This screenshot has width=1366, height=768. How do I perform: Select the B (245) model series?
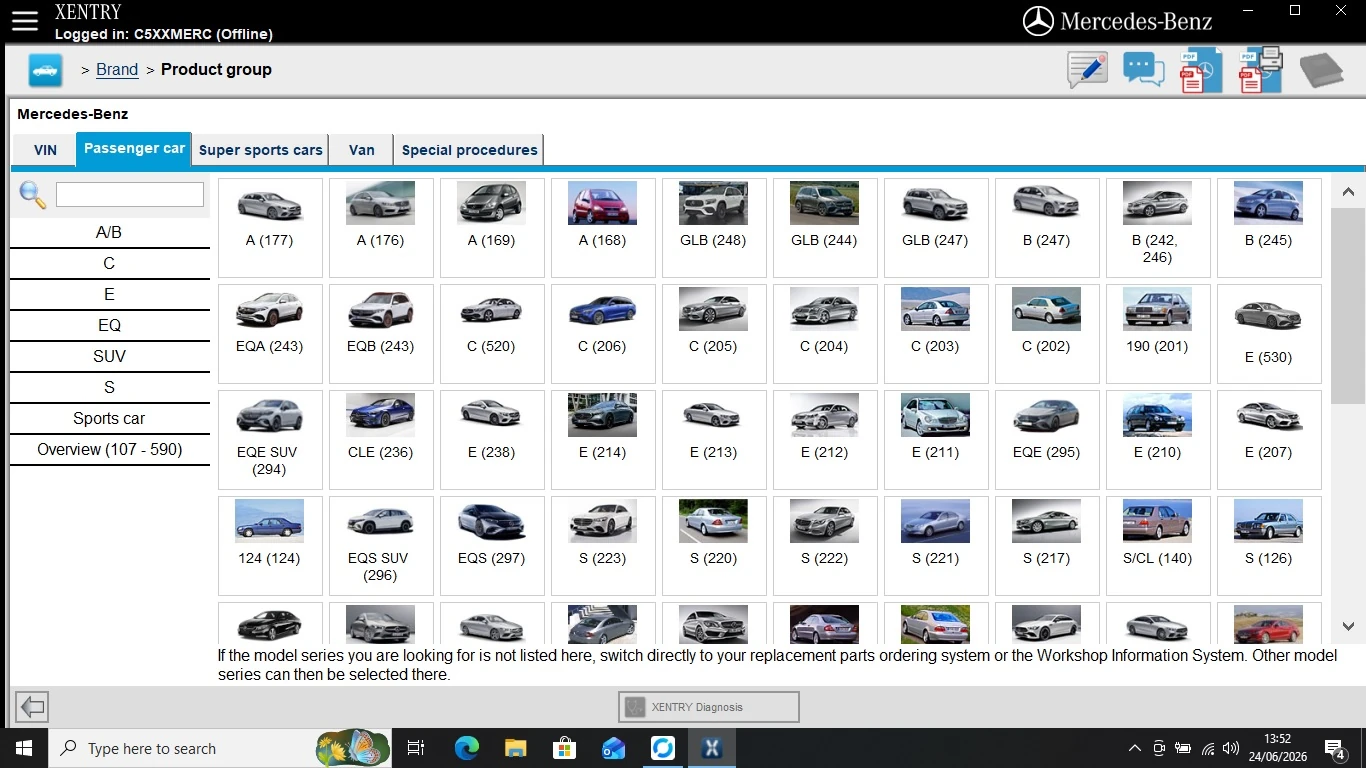coord(1269,228)
